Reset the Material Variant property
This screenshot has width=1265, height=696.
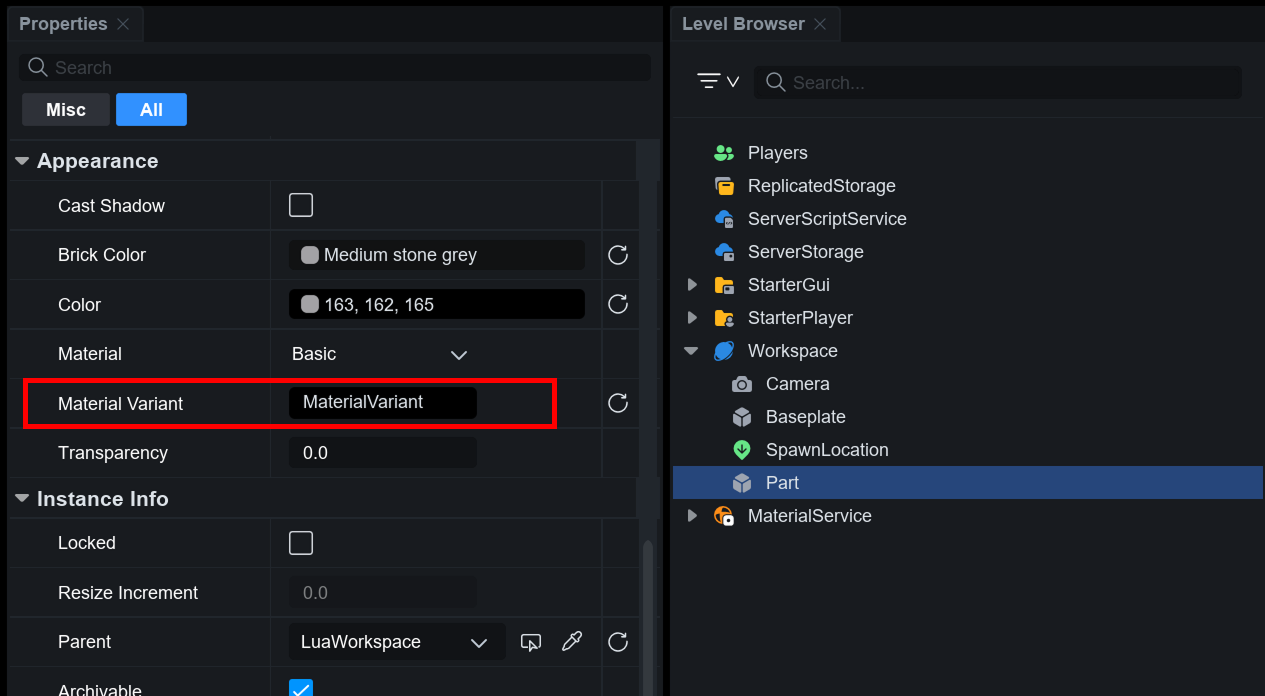tap(618, 403)
